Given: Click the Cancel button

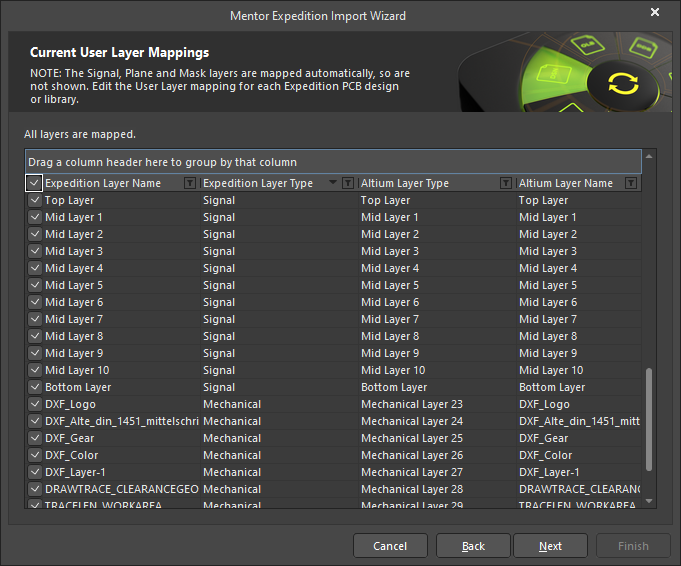Looking at the screenshot, I should [x=390, y=546].
